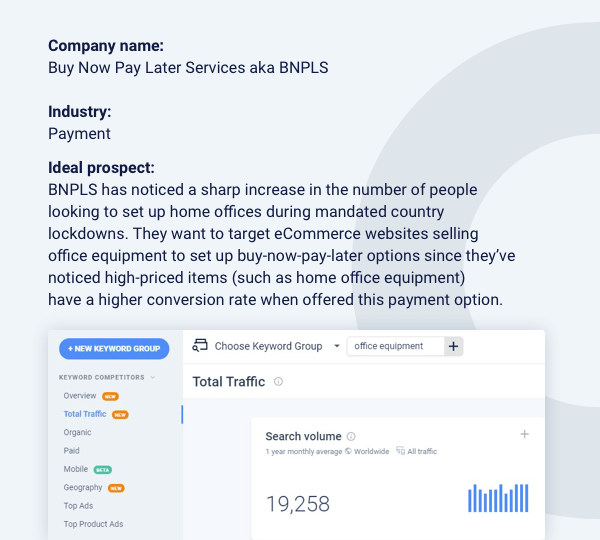
Task: Select Top Ads in the sidebar
Action: point(78,506)
